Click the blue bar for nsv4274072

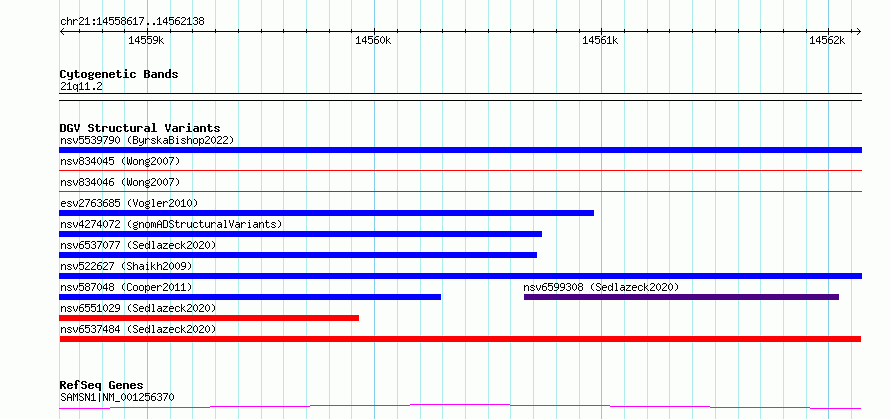tap(300, 234)
